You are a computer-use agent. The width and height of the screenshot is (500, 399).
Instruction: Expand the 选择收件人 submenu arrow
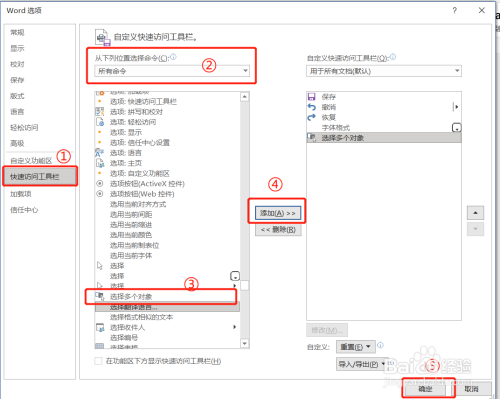pos(235,327)
